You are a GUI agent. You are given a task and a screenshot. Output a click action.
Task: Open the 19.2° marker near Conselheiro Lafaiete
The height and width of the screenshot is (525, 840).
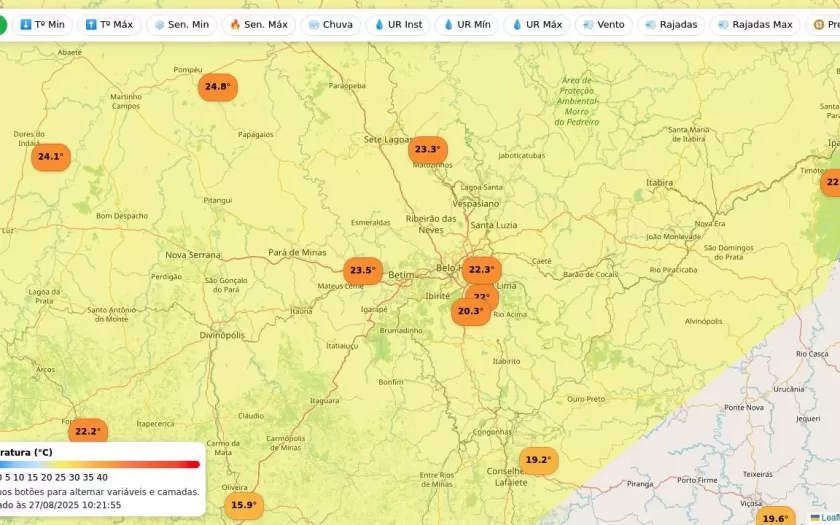(538, 460)
